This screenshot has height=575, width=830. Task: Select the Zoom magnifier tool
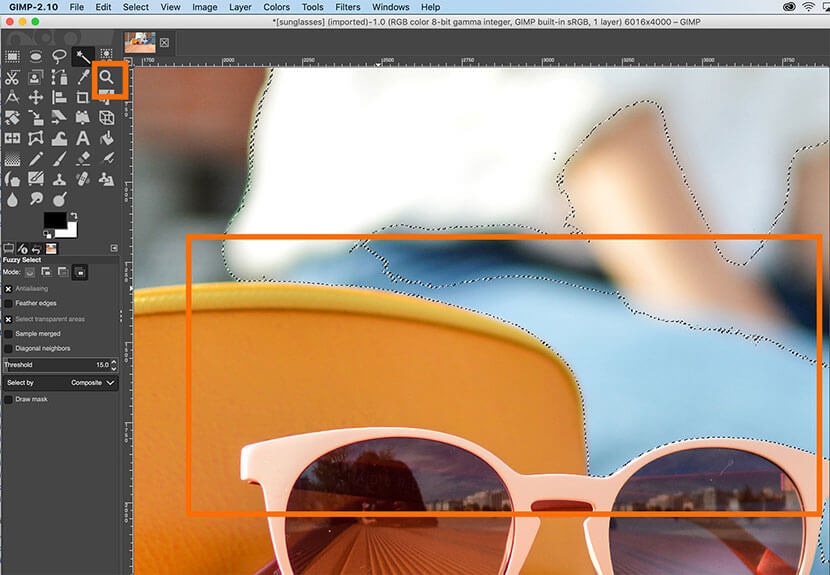(107, 77)
